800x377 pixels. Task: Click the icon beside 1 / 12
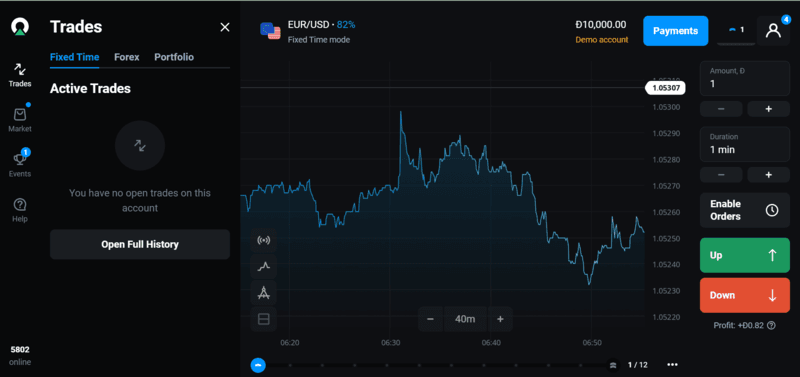click(x=613, y=365)
